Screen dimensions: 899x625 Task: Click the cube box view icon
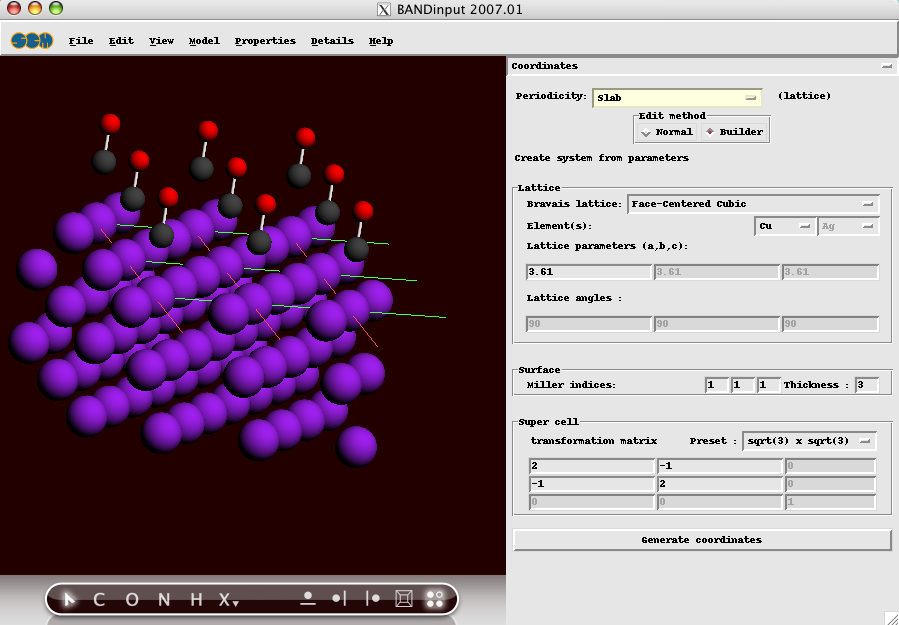pyautogui.click(x=404, y=599)
